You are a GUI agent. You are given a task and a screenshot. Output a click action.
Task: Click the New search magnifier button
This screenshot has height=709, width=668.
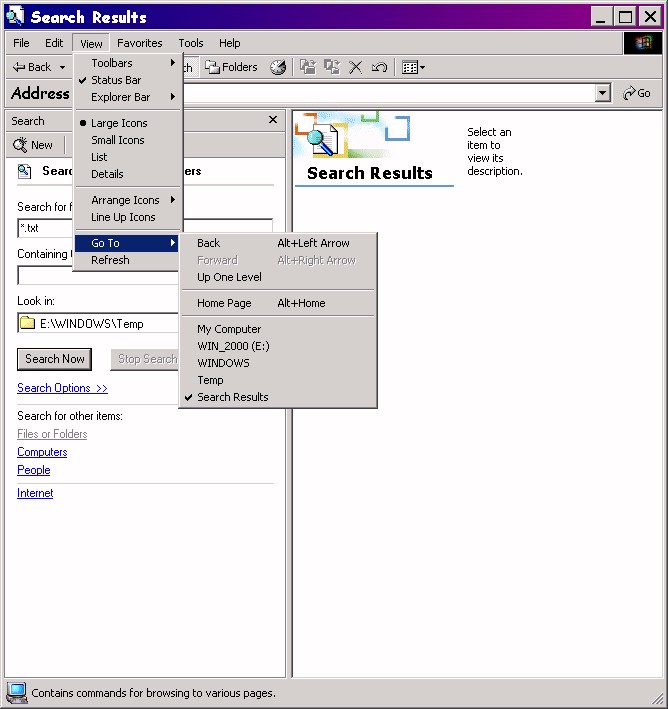point(33,145)
